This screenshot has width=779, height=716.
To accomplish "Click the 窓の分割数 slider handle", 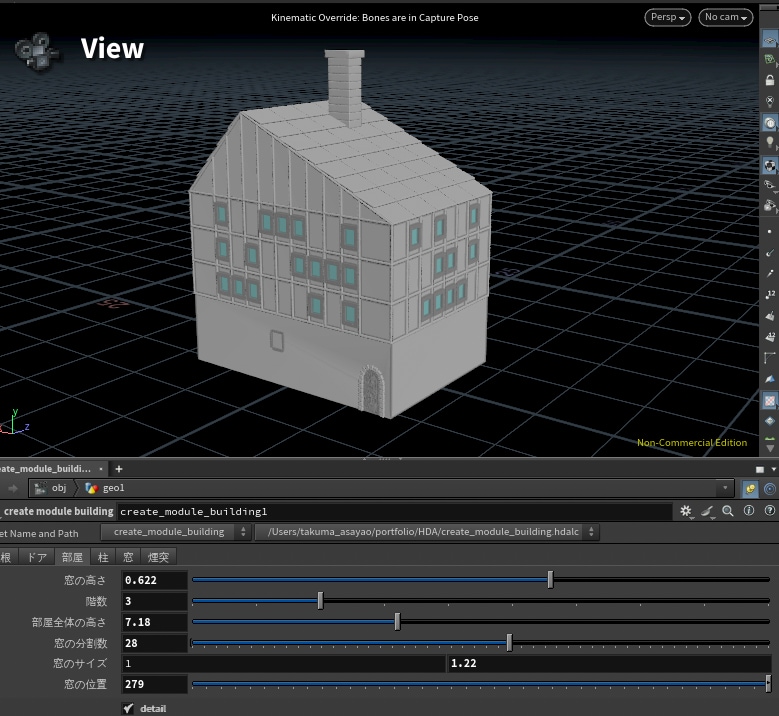I will [x=509, y=642].
